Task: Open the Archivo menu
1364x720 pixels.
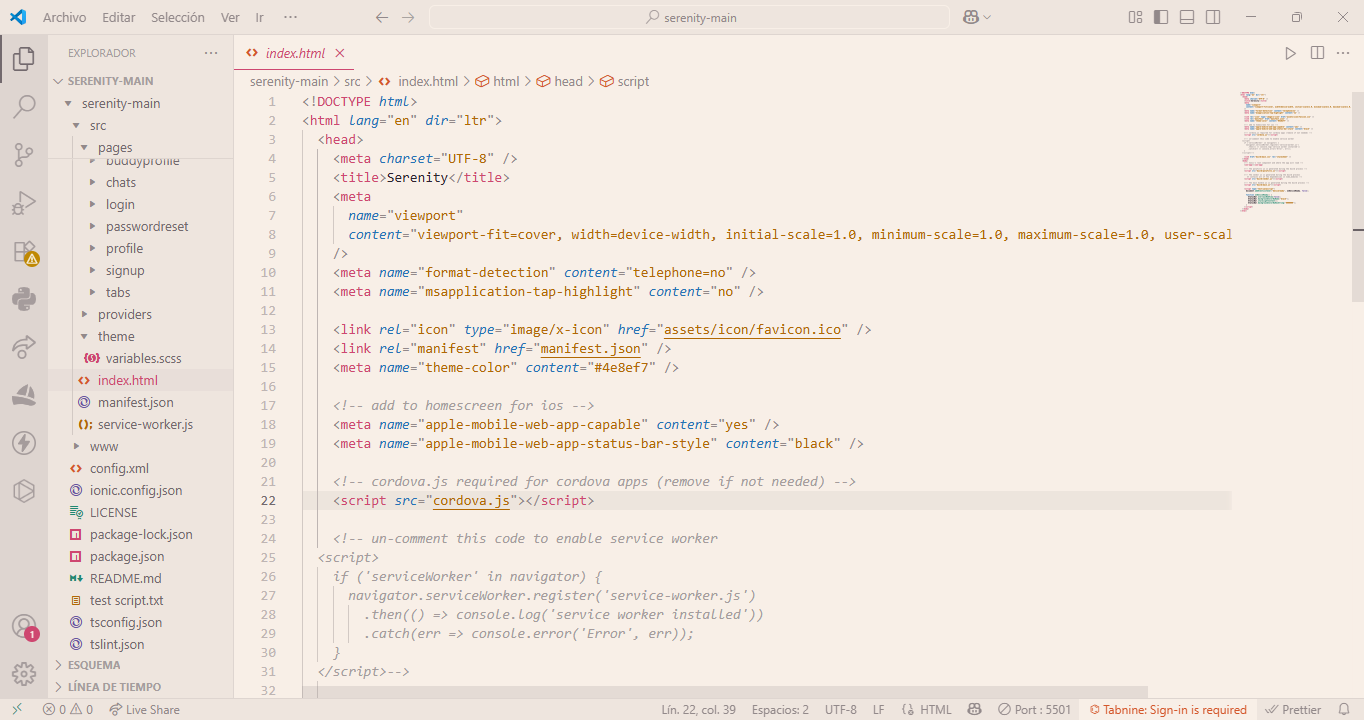Action: tap(64, 17)
